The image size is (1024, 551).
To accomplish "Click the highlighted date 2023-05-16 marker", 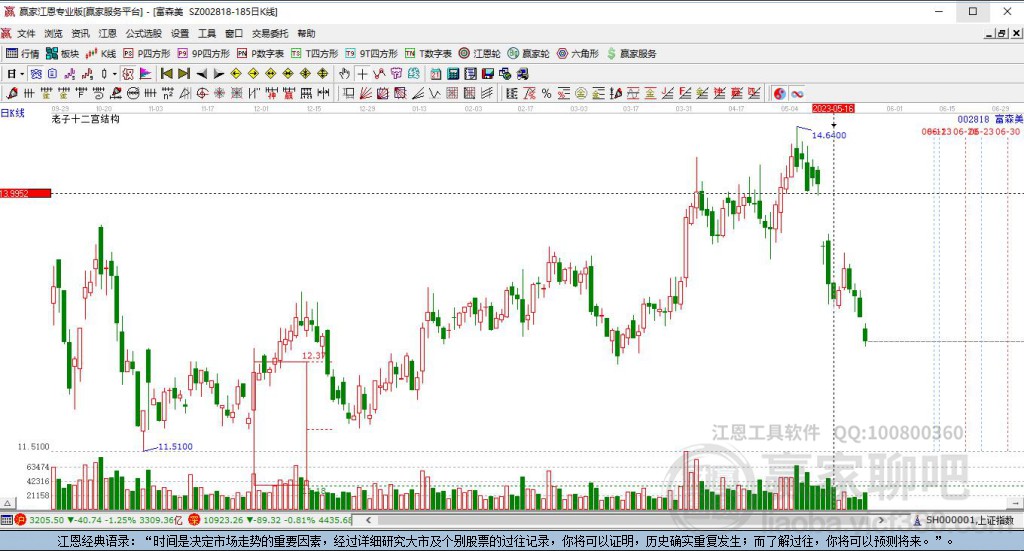I will (x=833, y=108).
